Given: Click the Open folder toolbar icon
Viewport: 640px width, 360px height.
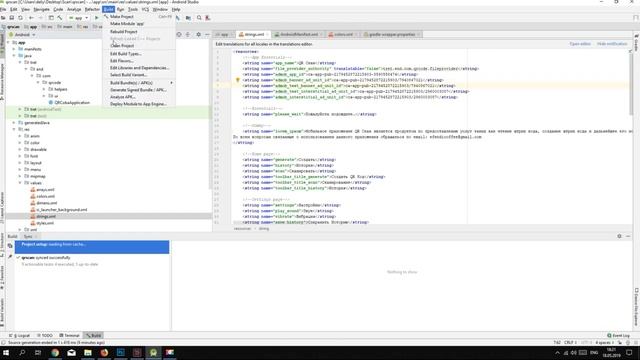Looking at the screenshot, I should 3,18.
